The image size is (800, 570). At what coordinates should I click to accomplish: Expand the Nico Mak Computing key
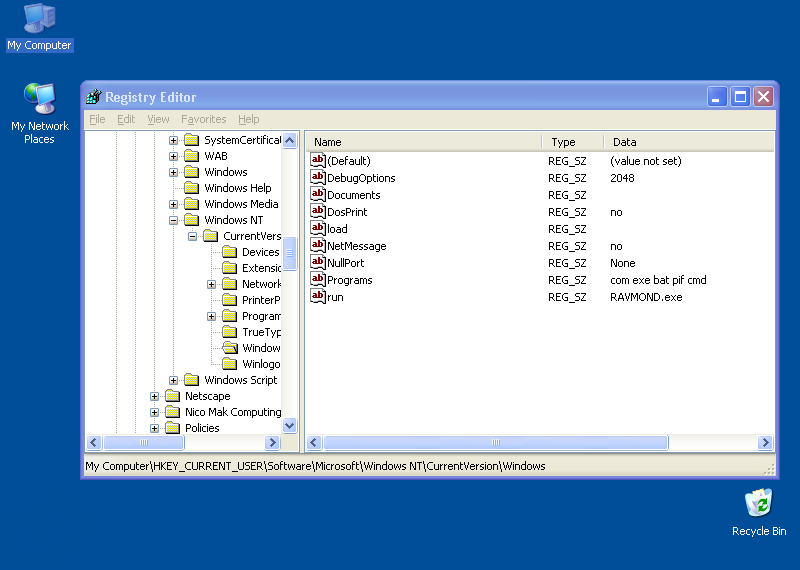(154, 412)
